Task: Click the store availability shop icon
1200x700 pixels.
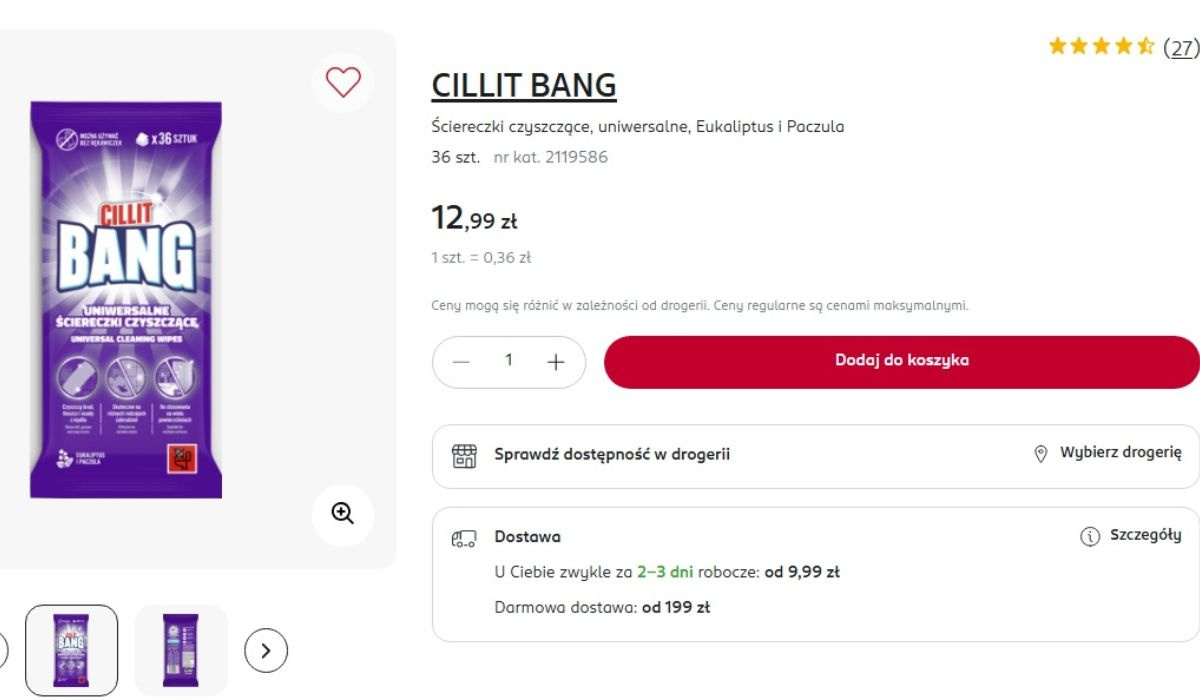Action: pyautogui.click(x=464, y=456)
